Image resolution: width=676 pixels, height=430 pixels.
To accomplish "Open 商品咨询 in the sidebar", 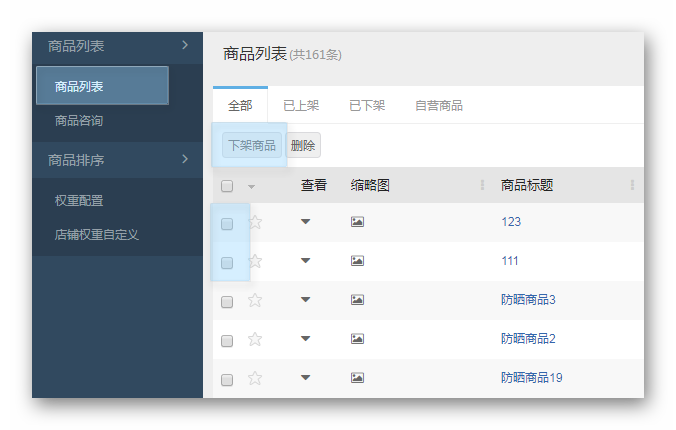I will (79, 120).
